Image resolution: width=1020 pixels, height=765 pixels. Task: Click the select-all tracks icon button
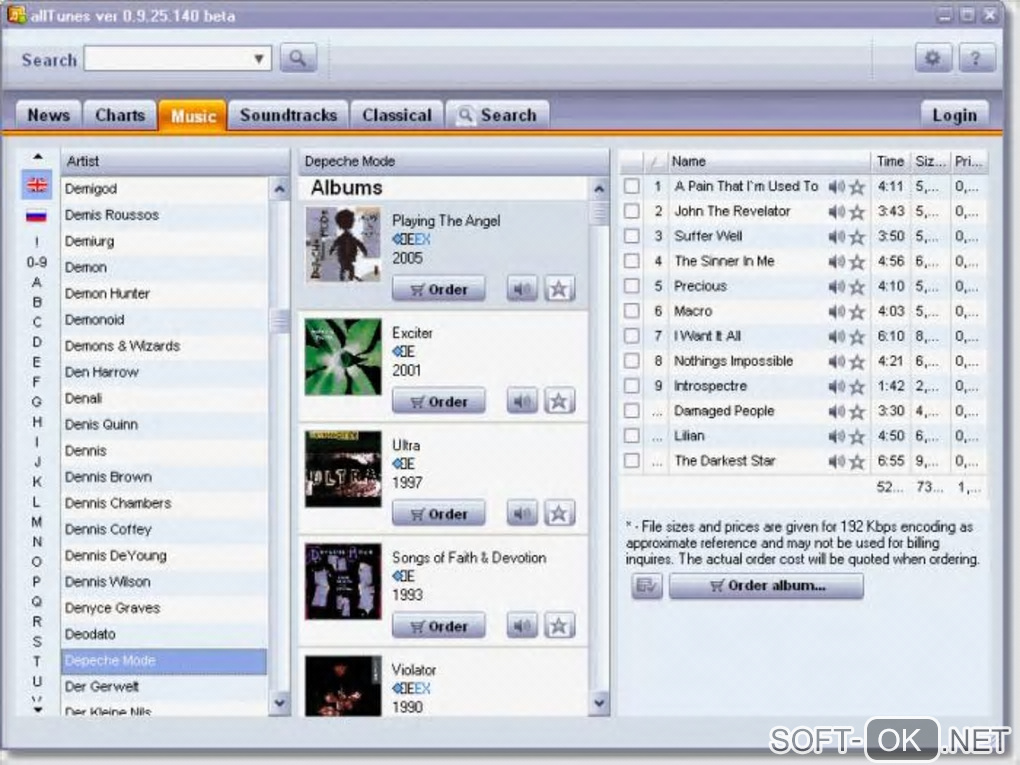click(x=647, y=585)
